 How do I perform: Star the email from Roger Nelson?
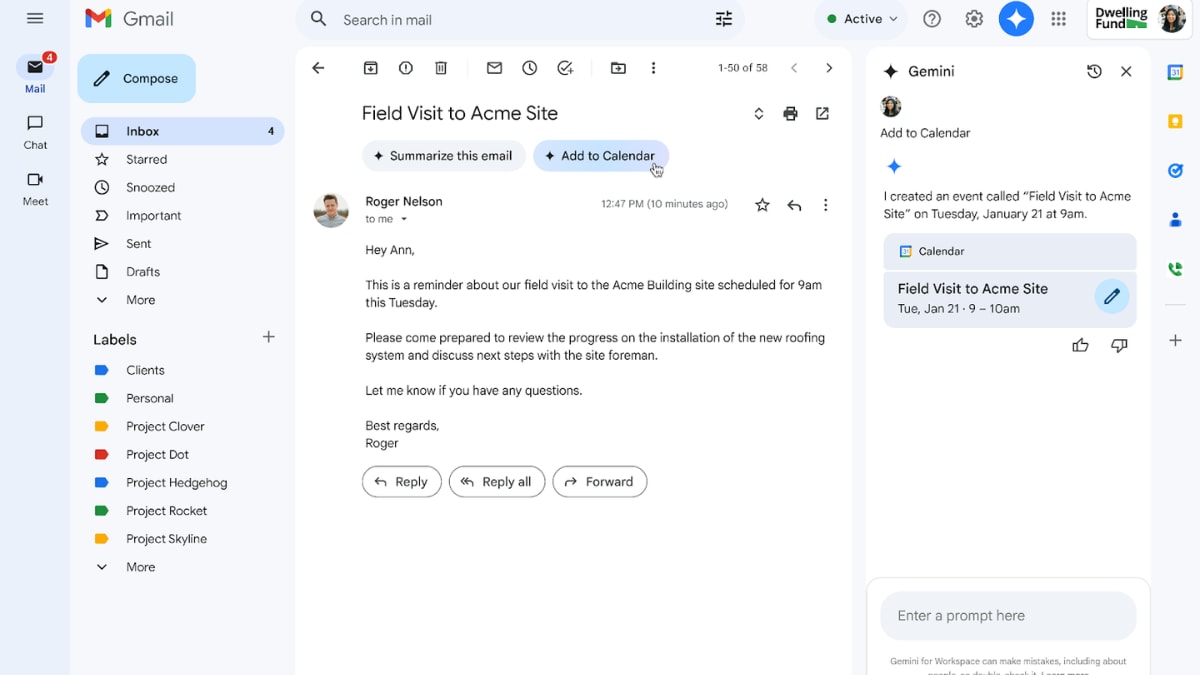[x=762, y=205]
